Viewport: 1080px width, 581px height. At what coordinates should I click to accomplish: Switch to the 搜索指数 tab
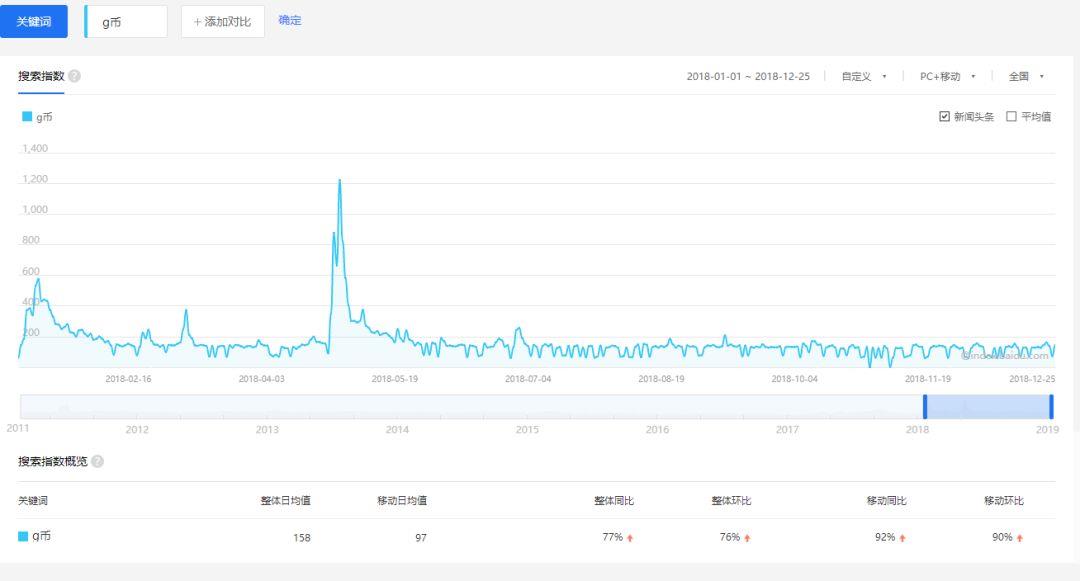click(x=41, y=76)
